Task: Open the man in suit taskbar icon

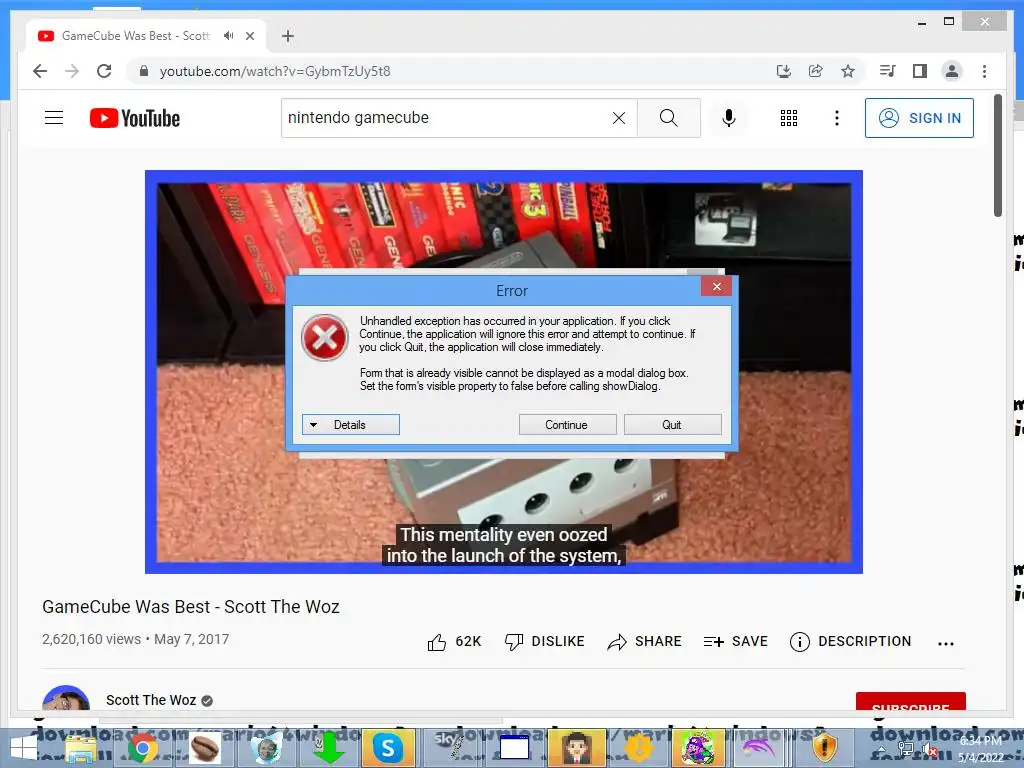Action: click(x=577, y=749)
